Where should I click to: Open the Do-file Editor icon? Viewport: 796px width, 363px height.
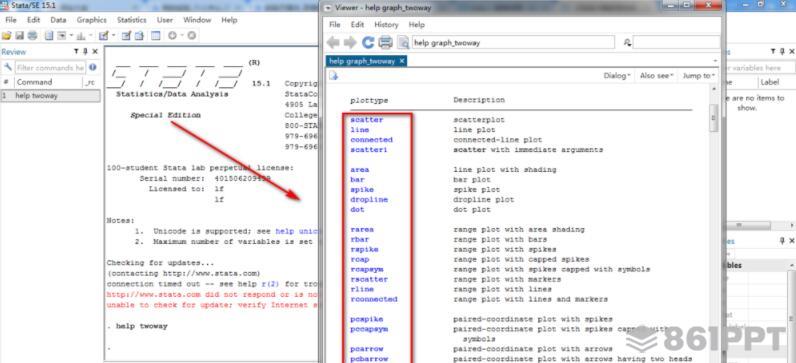pyautogui.click(x=103, y=35)
